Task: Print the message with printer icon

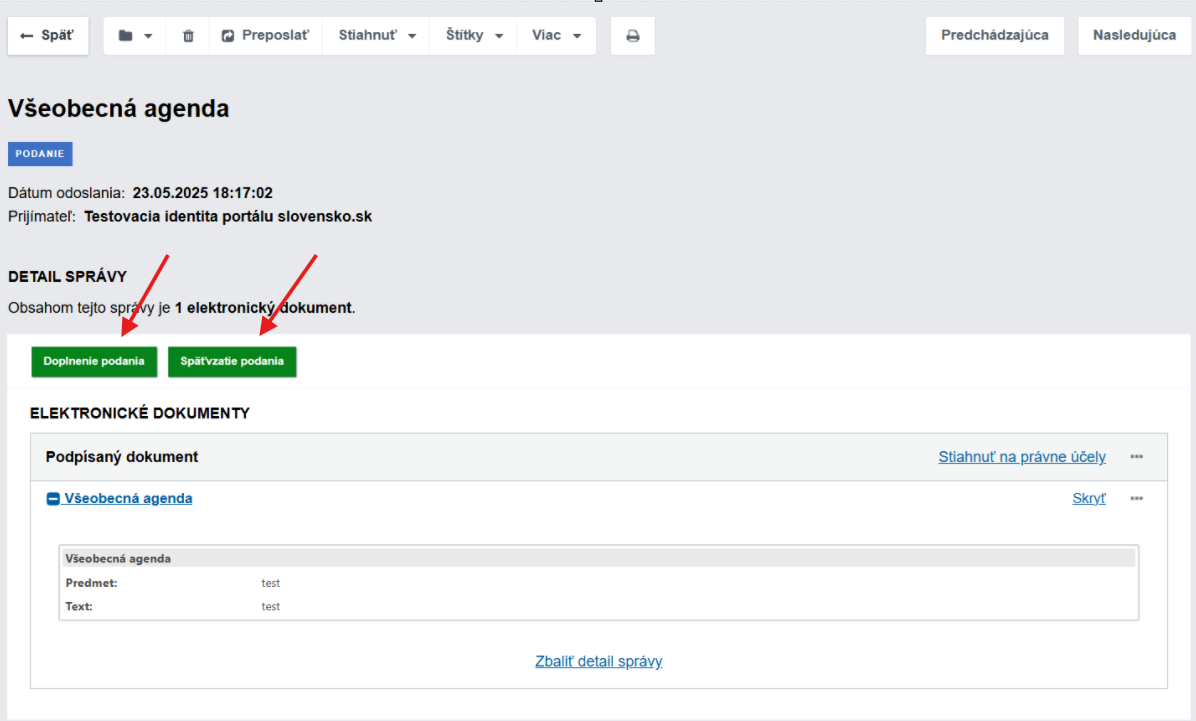Action: (632, 36)
